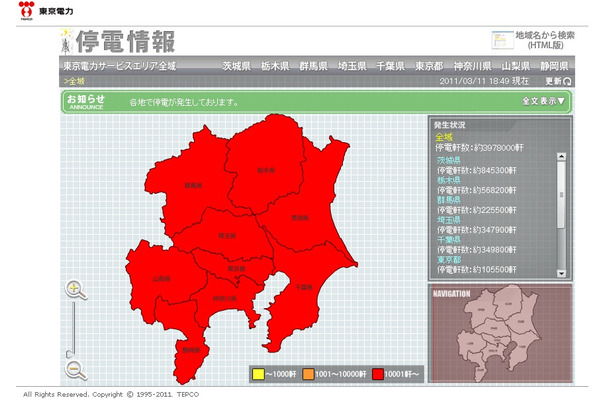Viewport: 610px width, 400px height.
Task: Click the 栃木県 link in outage list
Action: coord(446,181)
